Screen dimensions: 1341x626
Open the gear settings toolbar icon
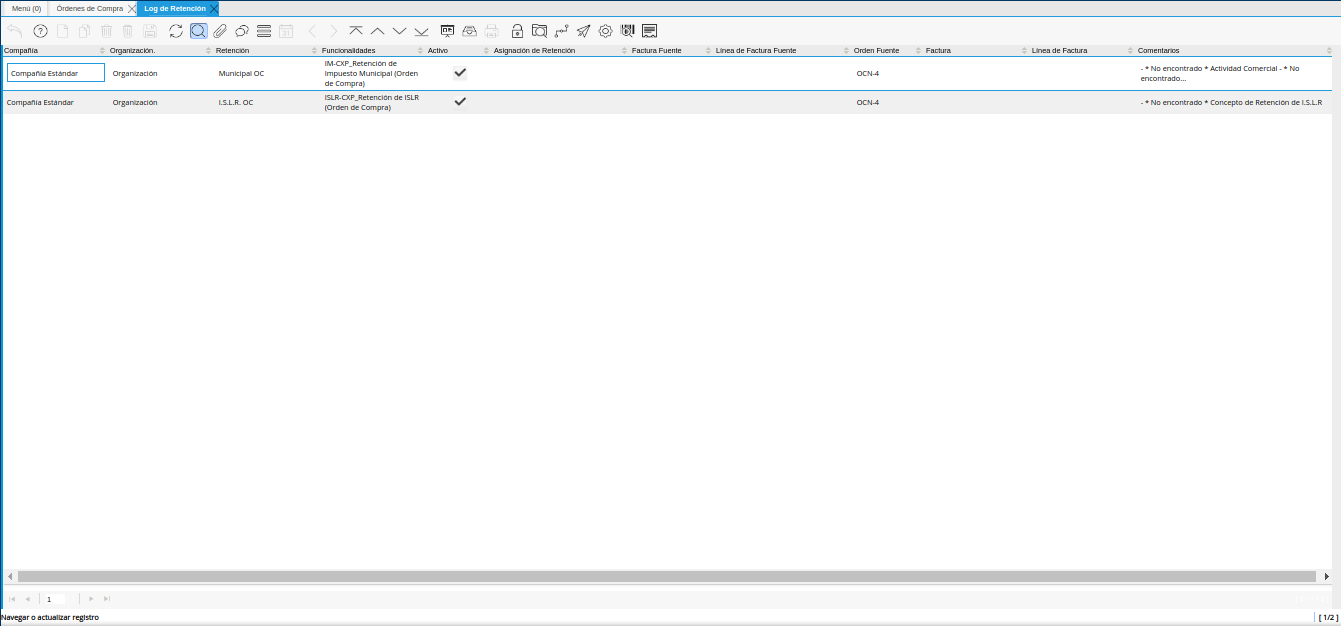(605, 31)
